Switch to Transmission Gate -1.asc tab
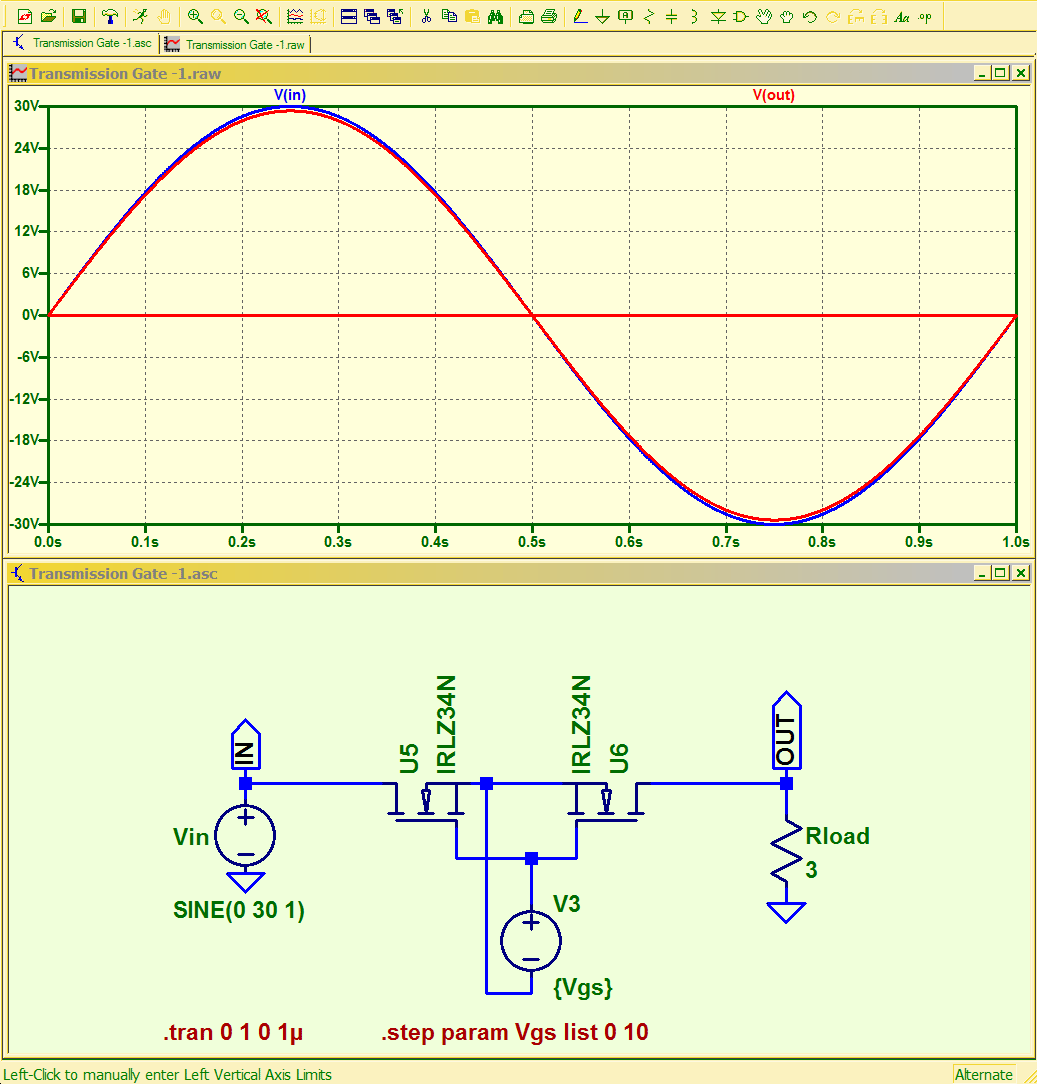This screenshot has height=1084, width=1037. click(x=82, y=43)
